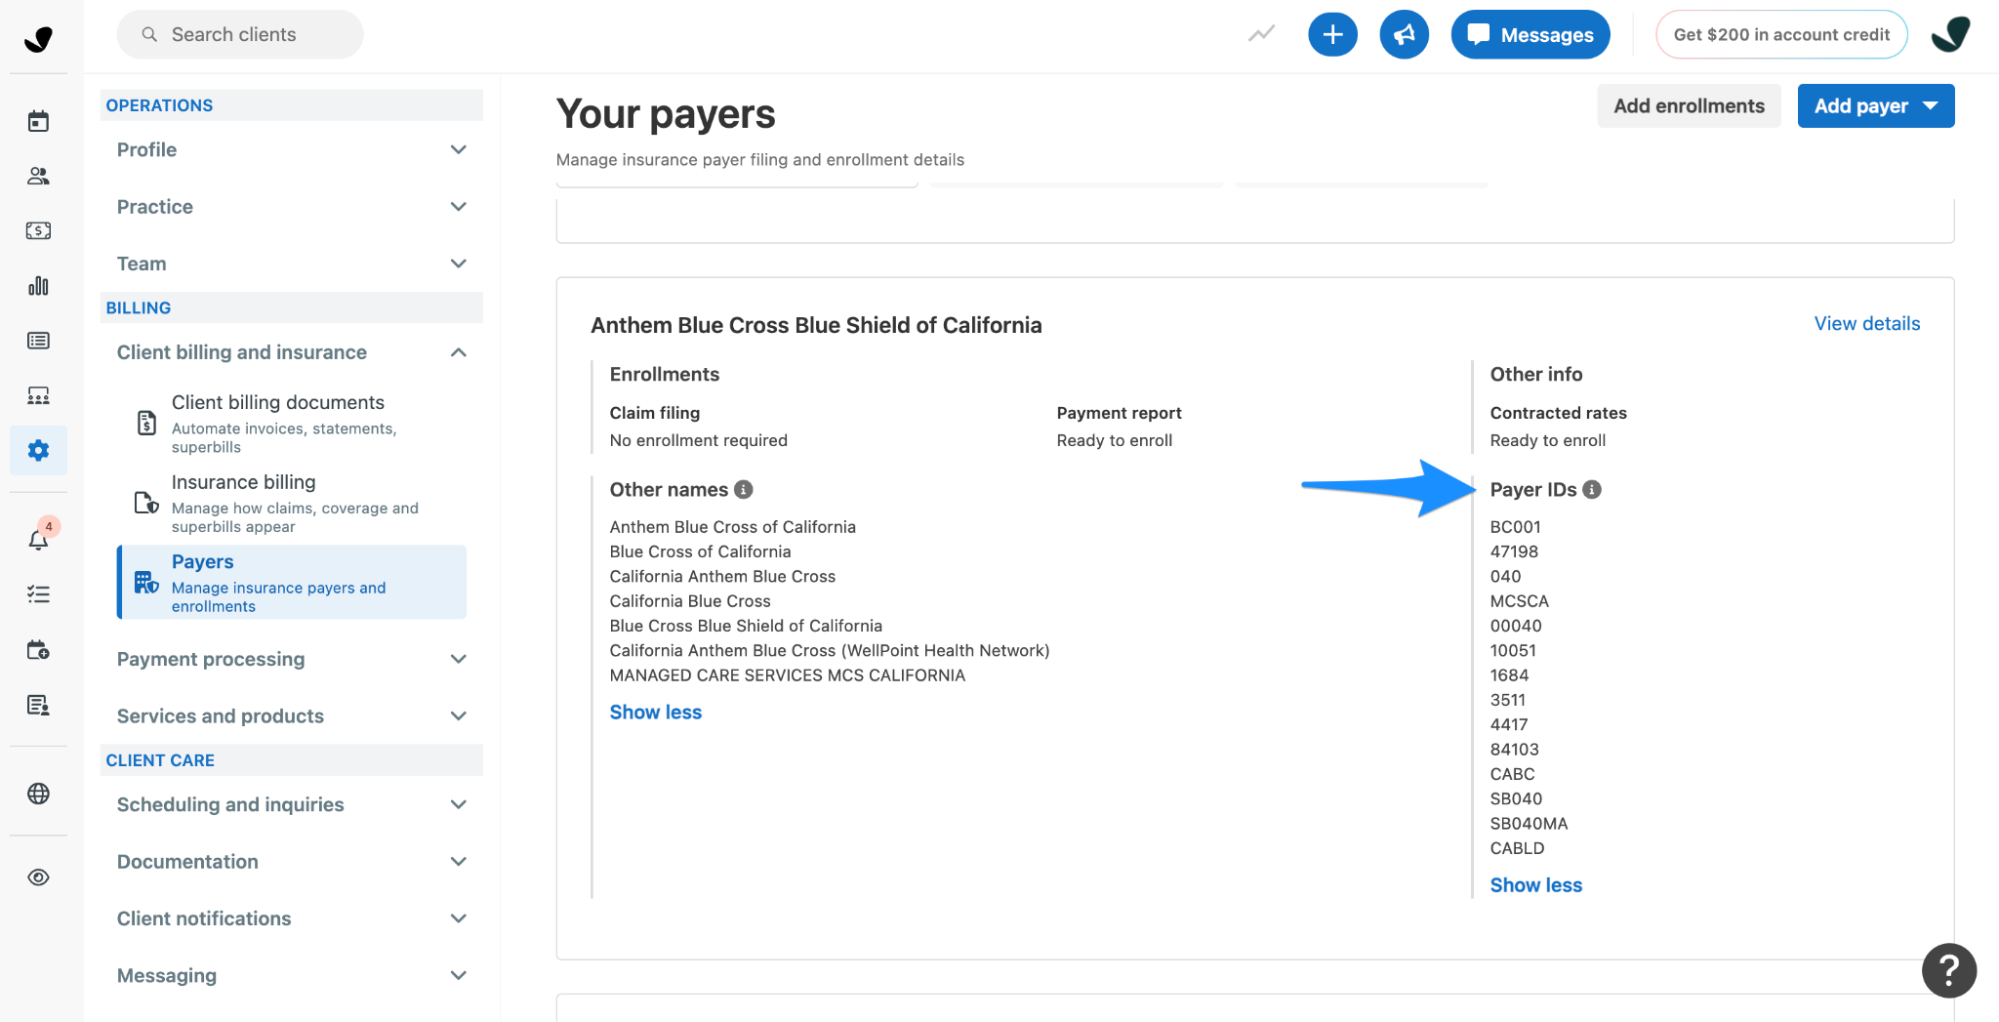Open the Messages button

1529,35
